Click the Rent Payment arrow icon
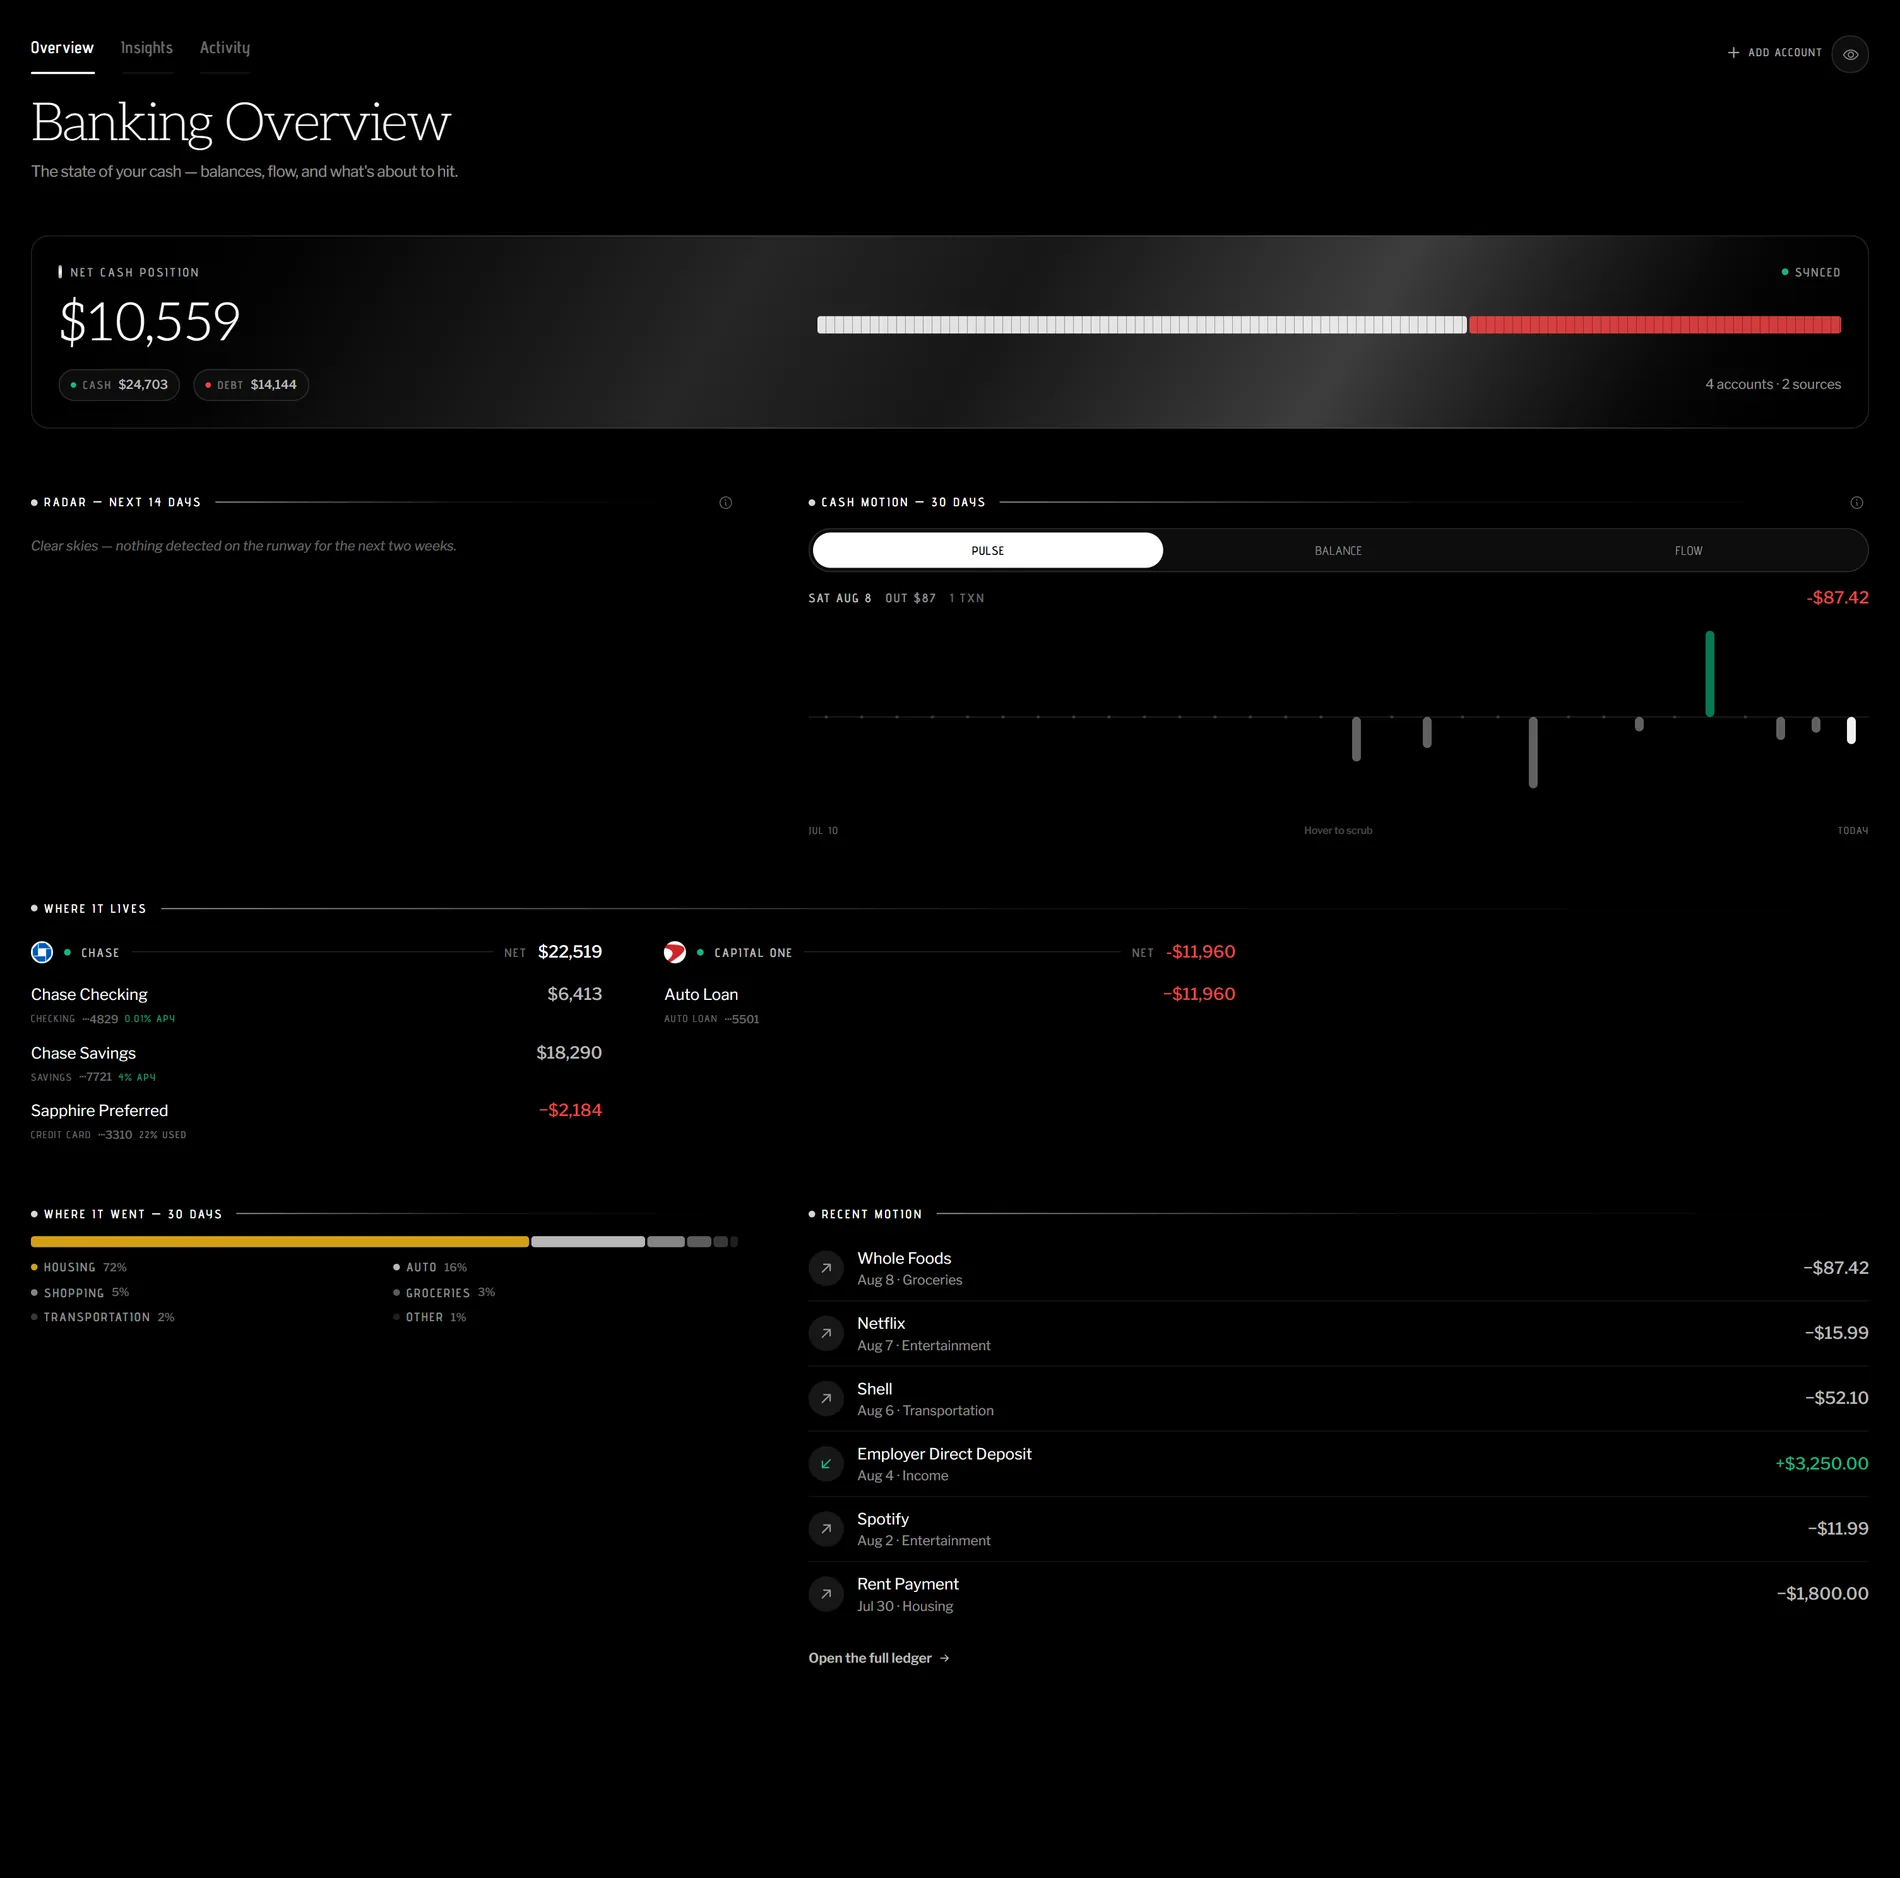 click(826, 1594)
